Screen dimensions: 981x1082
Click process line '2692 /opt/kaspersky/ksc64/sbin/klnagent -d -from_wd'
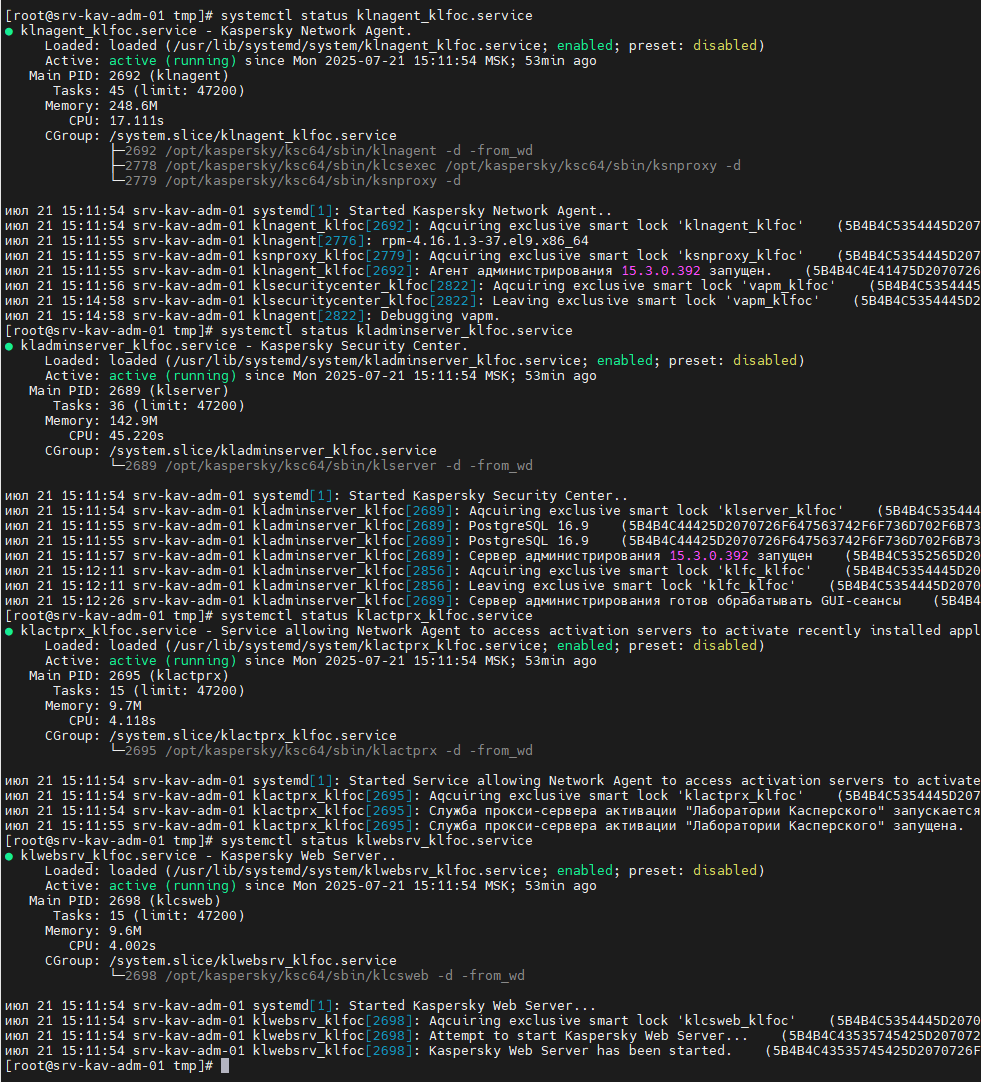[328, 150]
